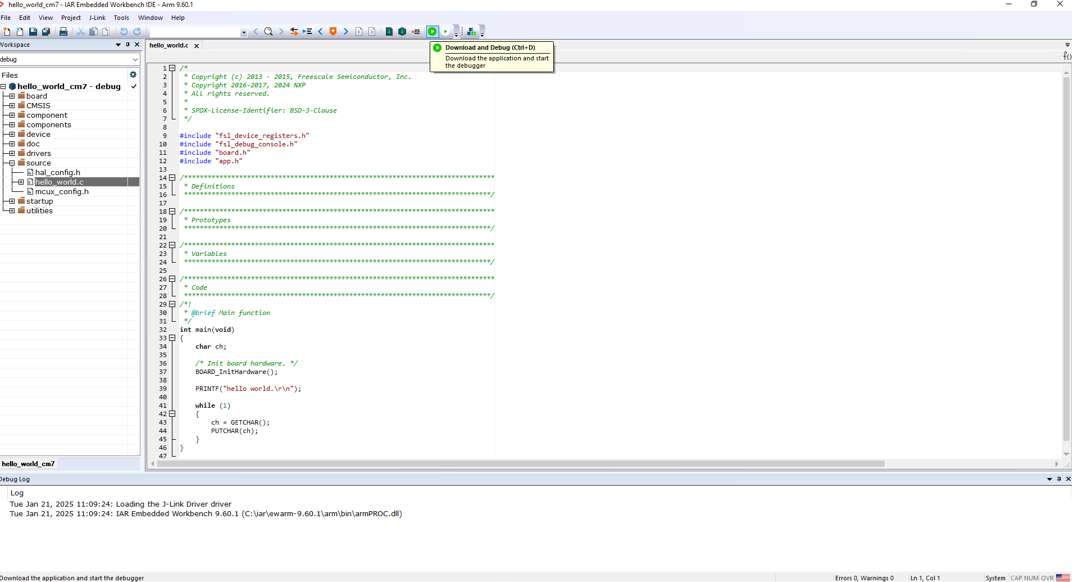The height and width of the screenshot is (582, 1072).
Task: Click the Download and Debug button
Action: [x=432, y=32]
